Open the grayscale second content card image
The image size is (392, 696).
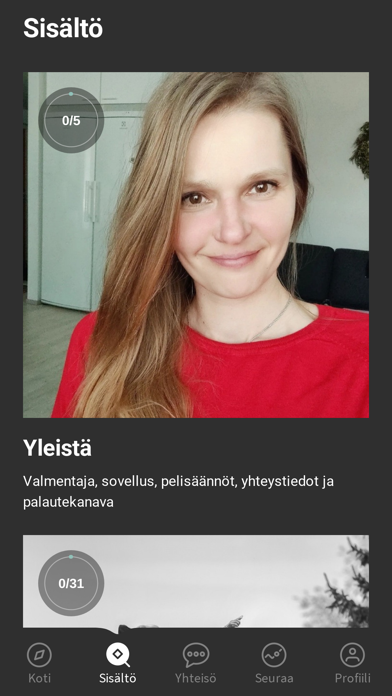pos(196,581)
